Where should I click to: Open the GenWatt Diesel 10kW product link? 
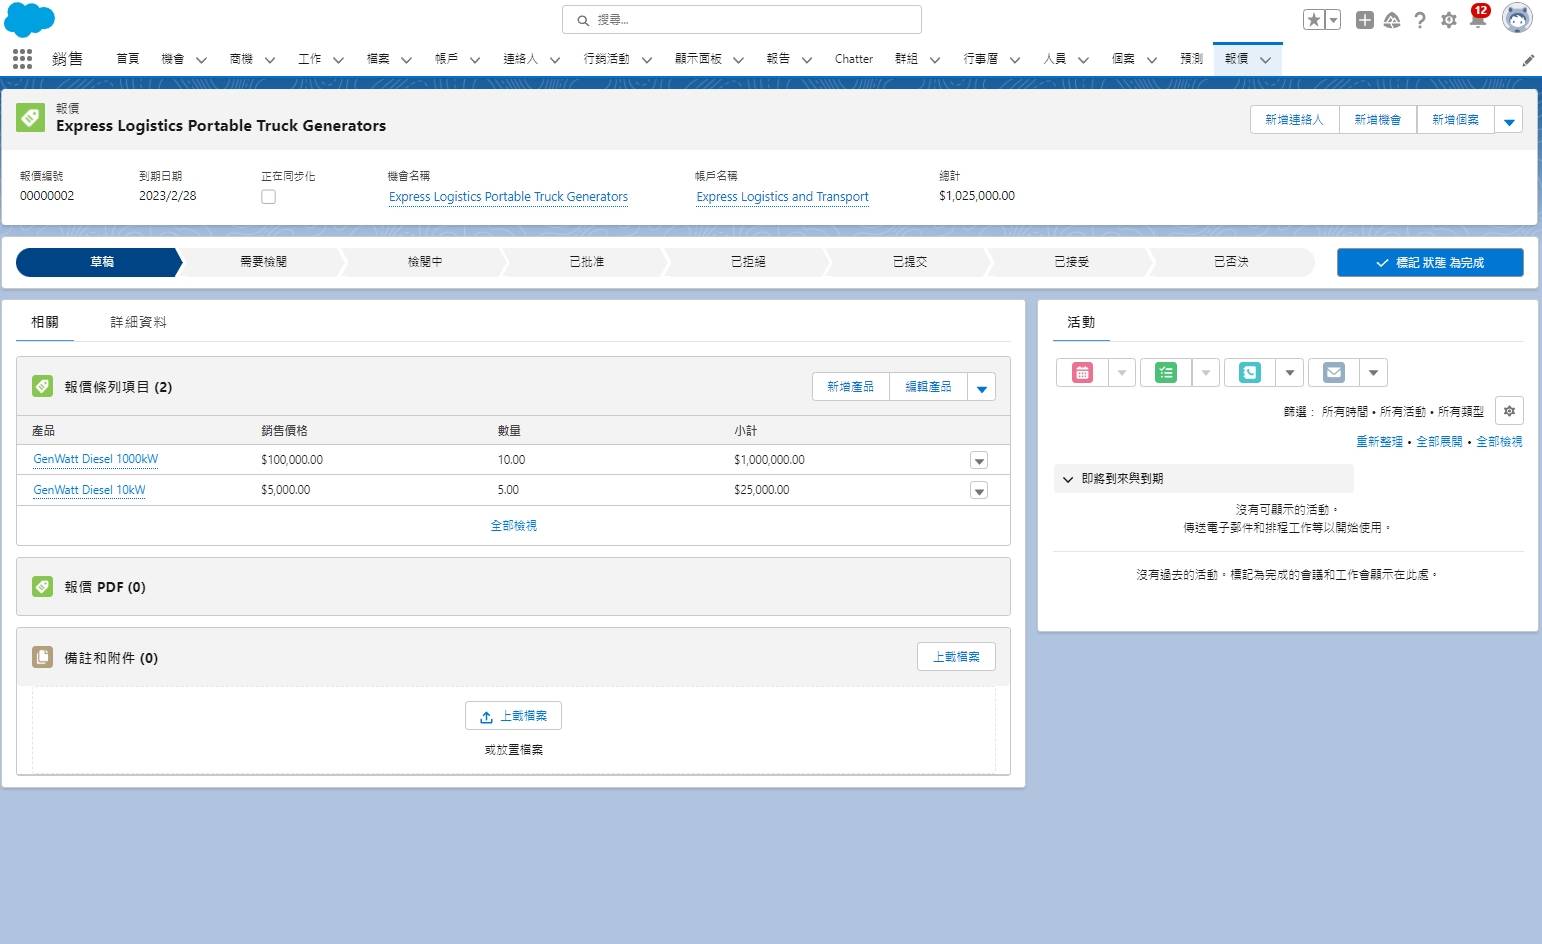point(89,490)
